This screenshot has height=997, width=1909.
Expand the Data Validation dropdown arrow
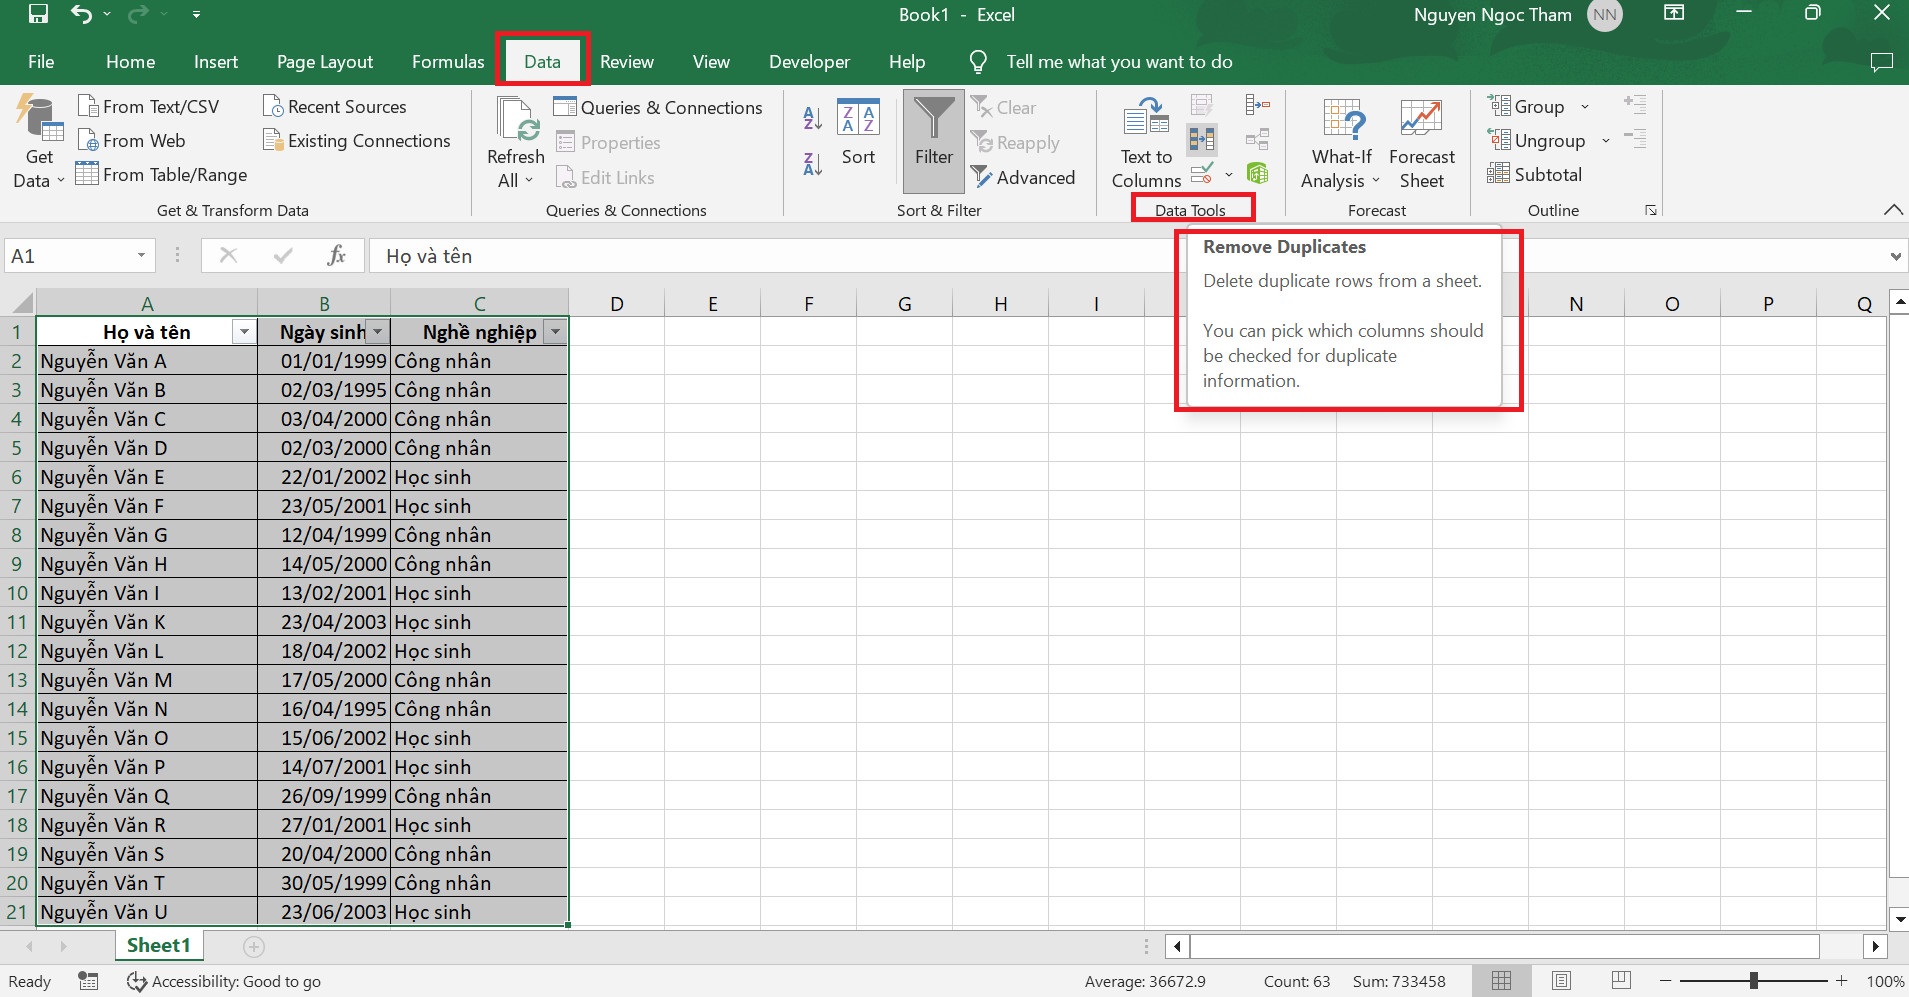[x=1229, y=174]
